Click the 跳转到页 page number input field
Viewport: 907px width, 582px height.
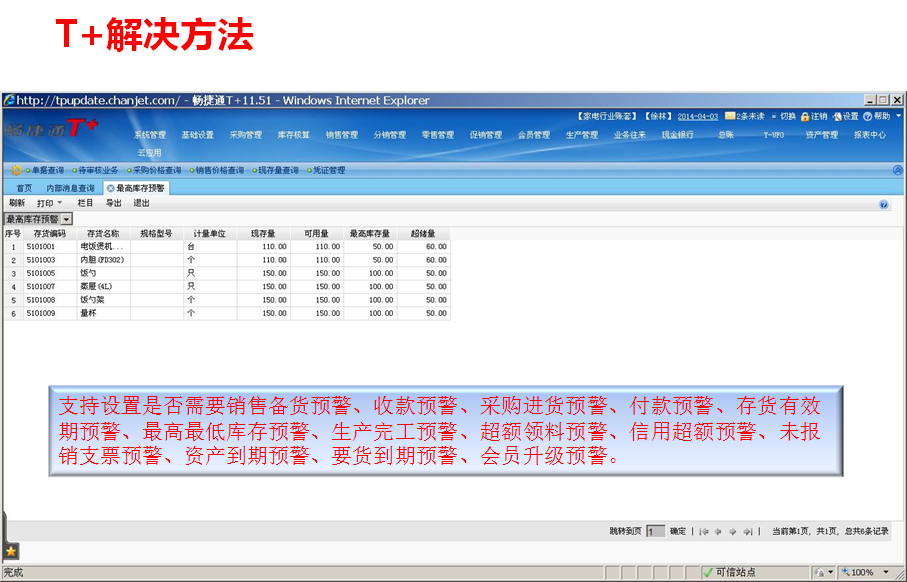coord(655,531)
